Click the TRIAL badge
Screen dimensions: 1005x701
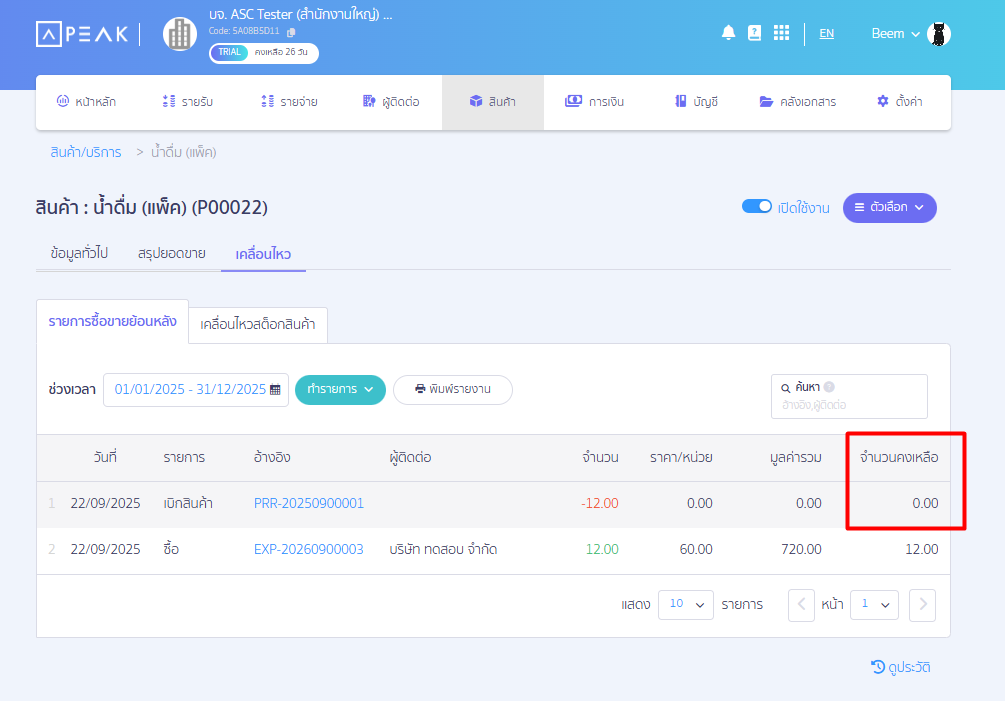pyautogui.click(x=229, y=53)
